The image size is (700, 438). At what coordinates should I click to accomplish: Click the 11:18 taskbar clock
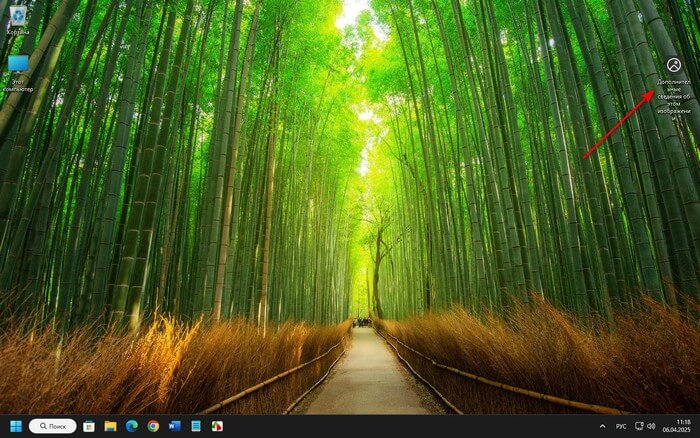[683, 421]
